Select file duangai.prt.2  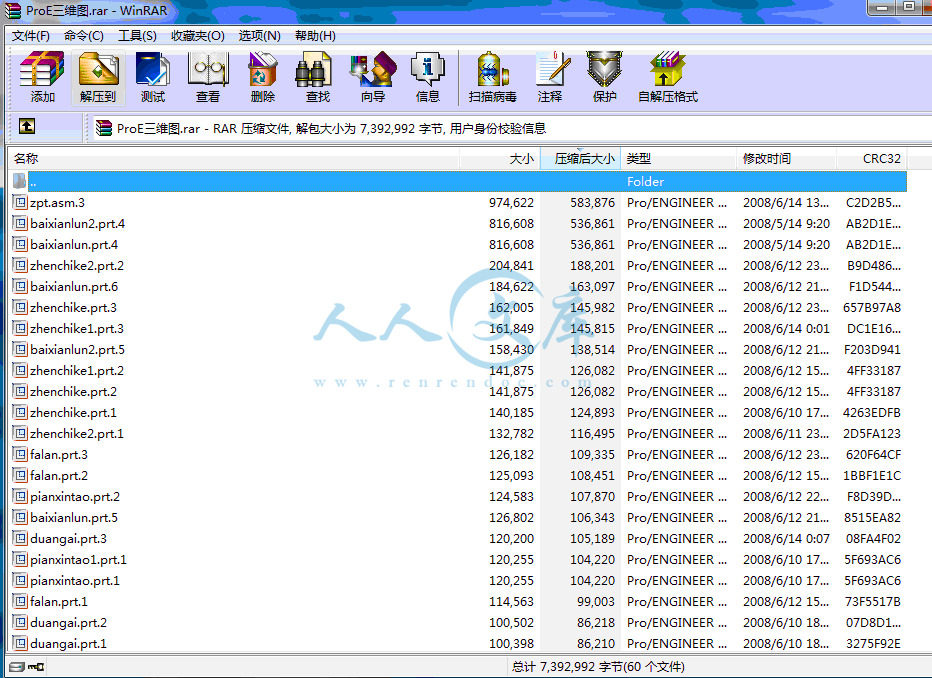click(x=458, y=623)
